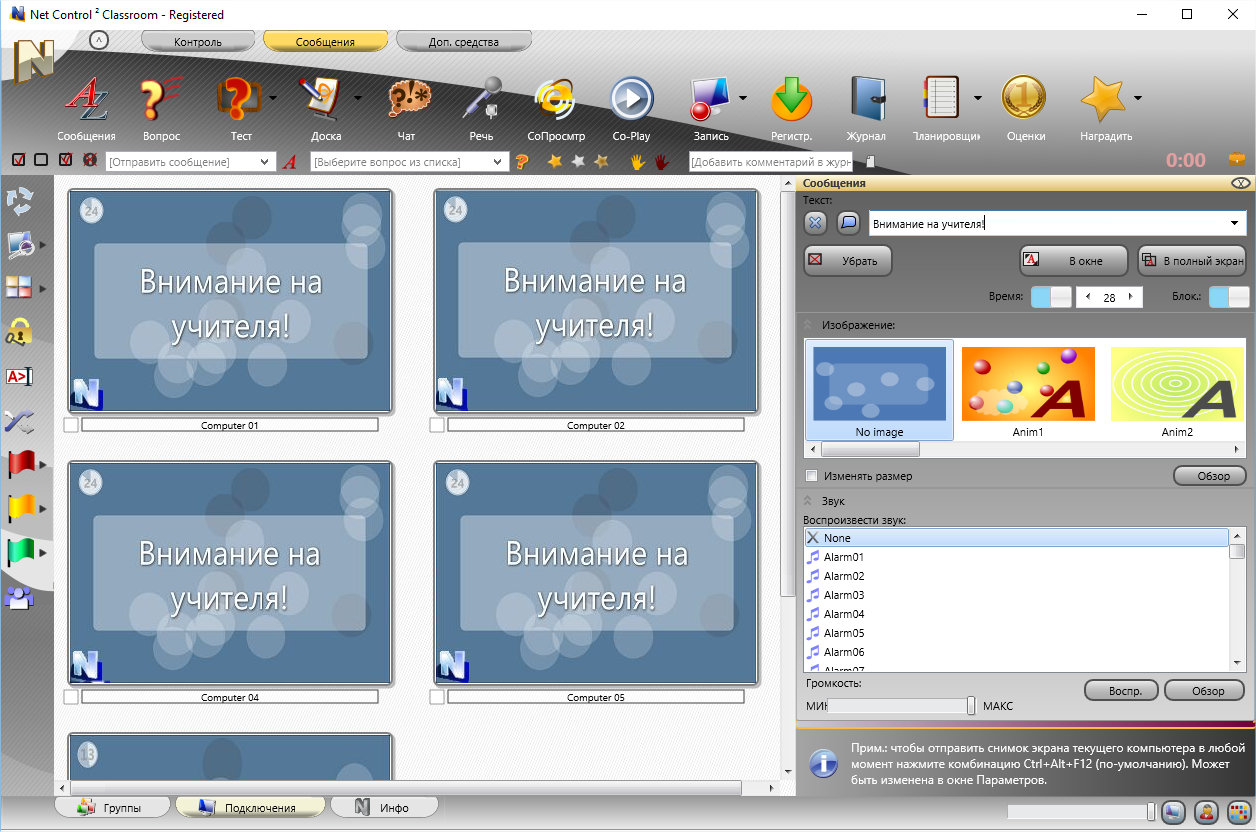1256x832 pixels.
Task: Select the Anim1 image thumbnail
Action: [1028, 391]
